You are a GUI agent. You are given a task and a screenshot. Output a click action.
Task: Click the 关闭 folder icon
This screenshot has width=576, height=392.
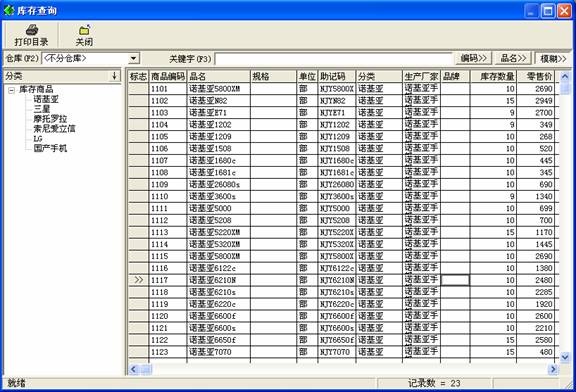pyautogui.click(x=85, y=30)
